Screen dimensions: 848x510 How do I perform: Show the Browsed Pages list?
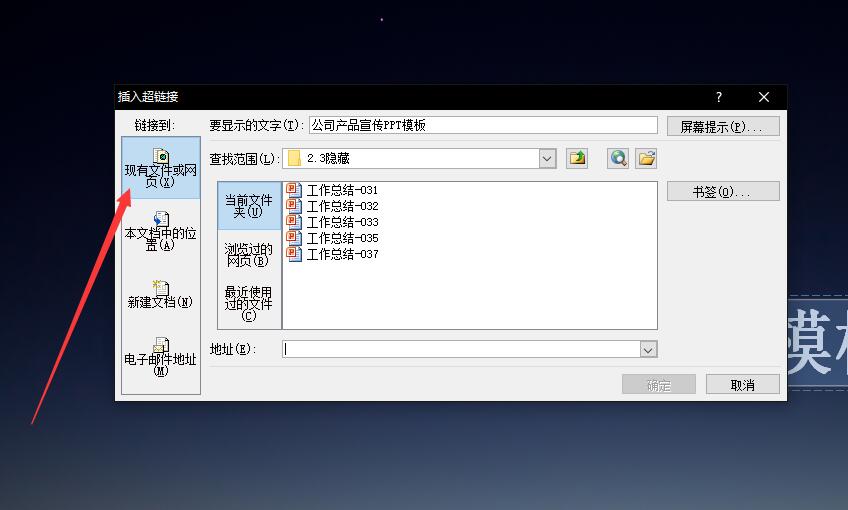click(249, 255)
